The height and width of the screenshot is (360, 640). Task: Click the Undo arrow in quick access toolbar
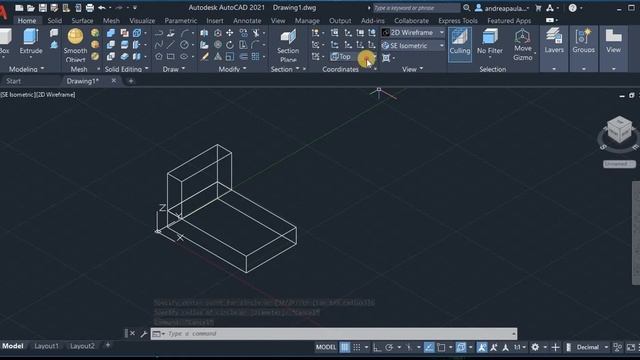tap(102, 7)
